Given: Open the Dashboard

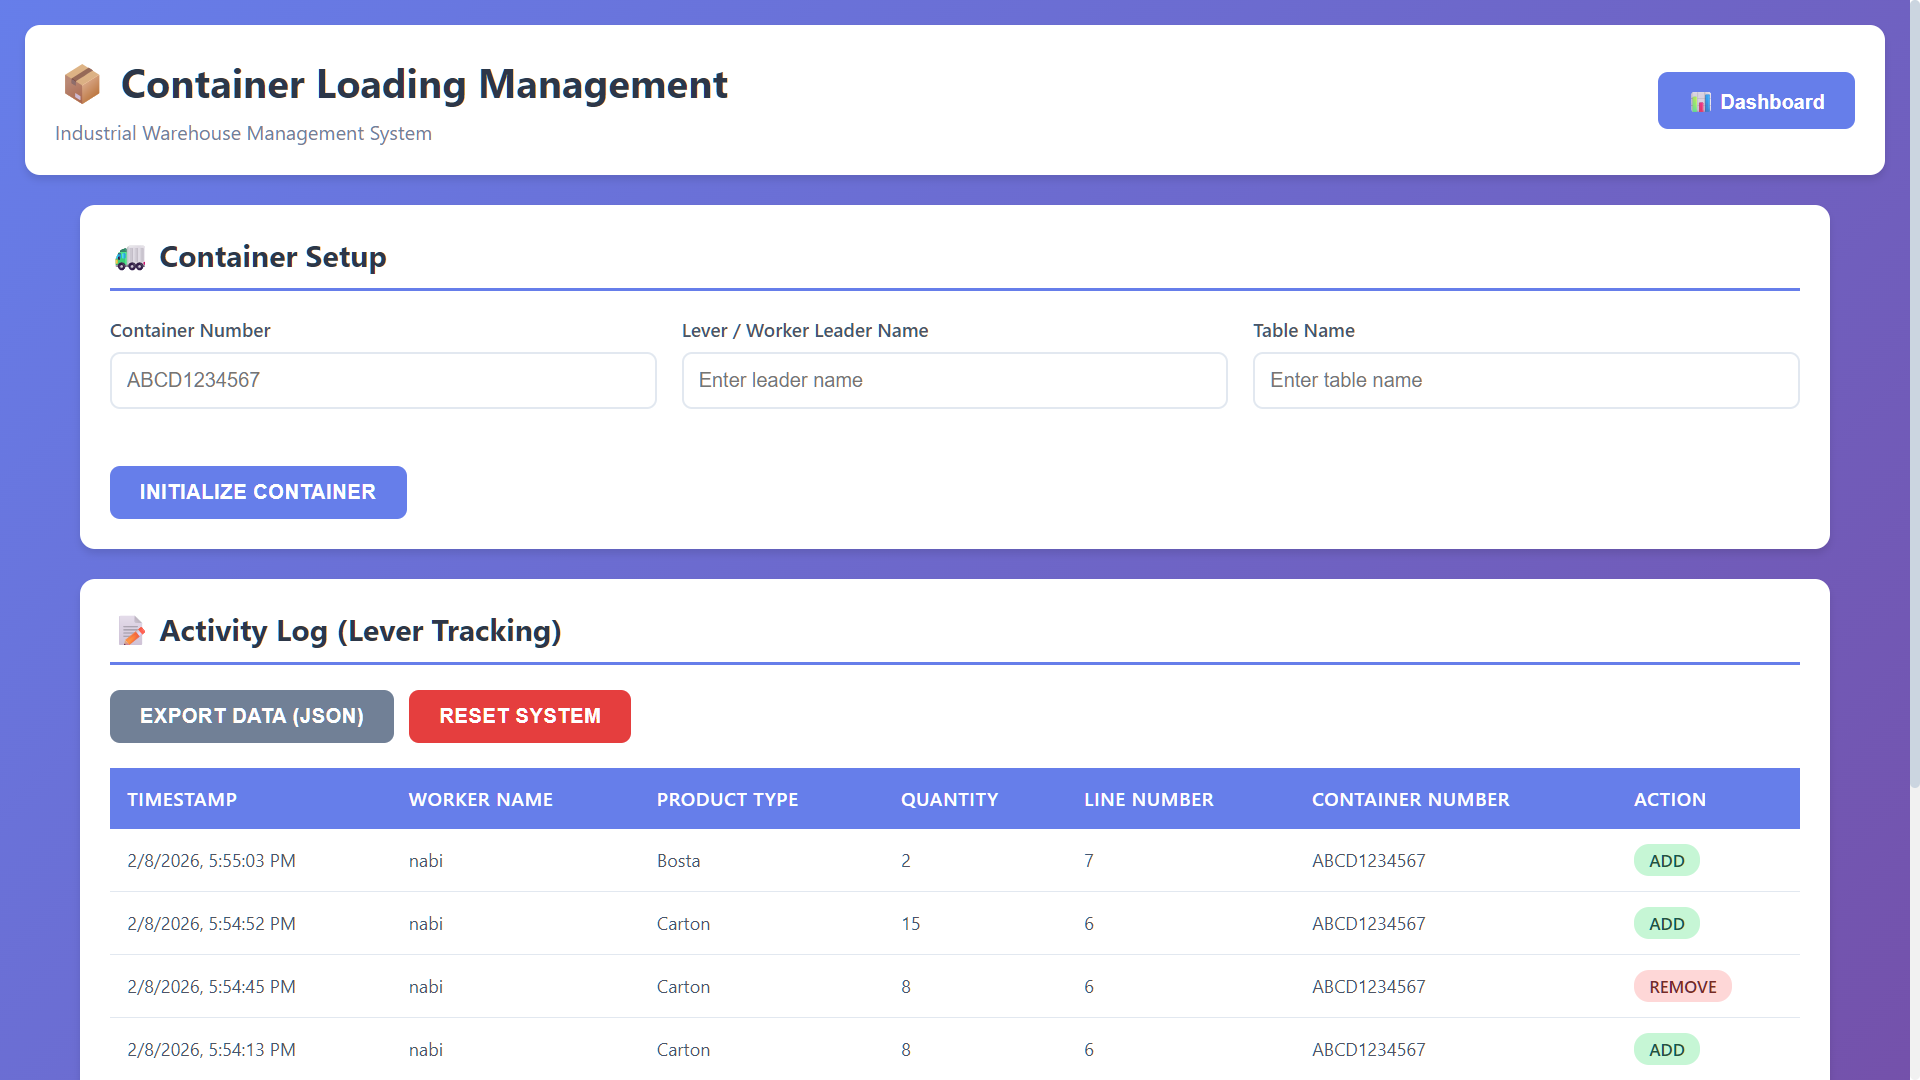Looking at the screenshot, I should pyautogui.click(x=1756, y=100).
